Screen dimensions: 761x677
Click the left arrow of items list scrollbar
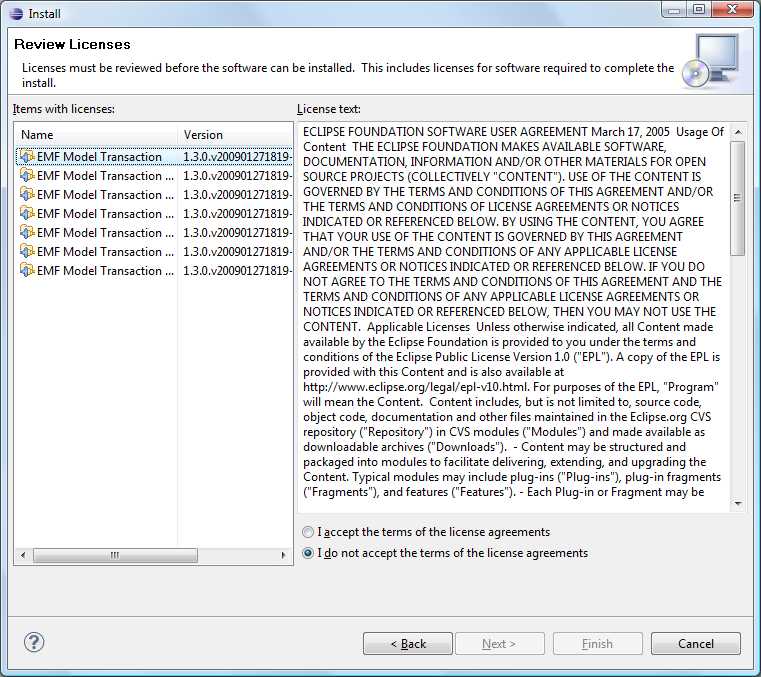pos(23,555)
